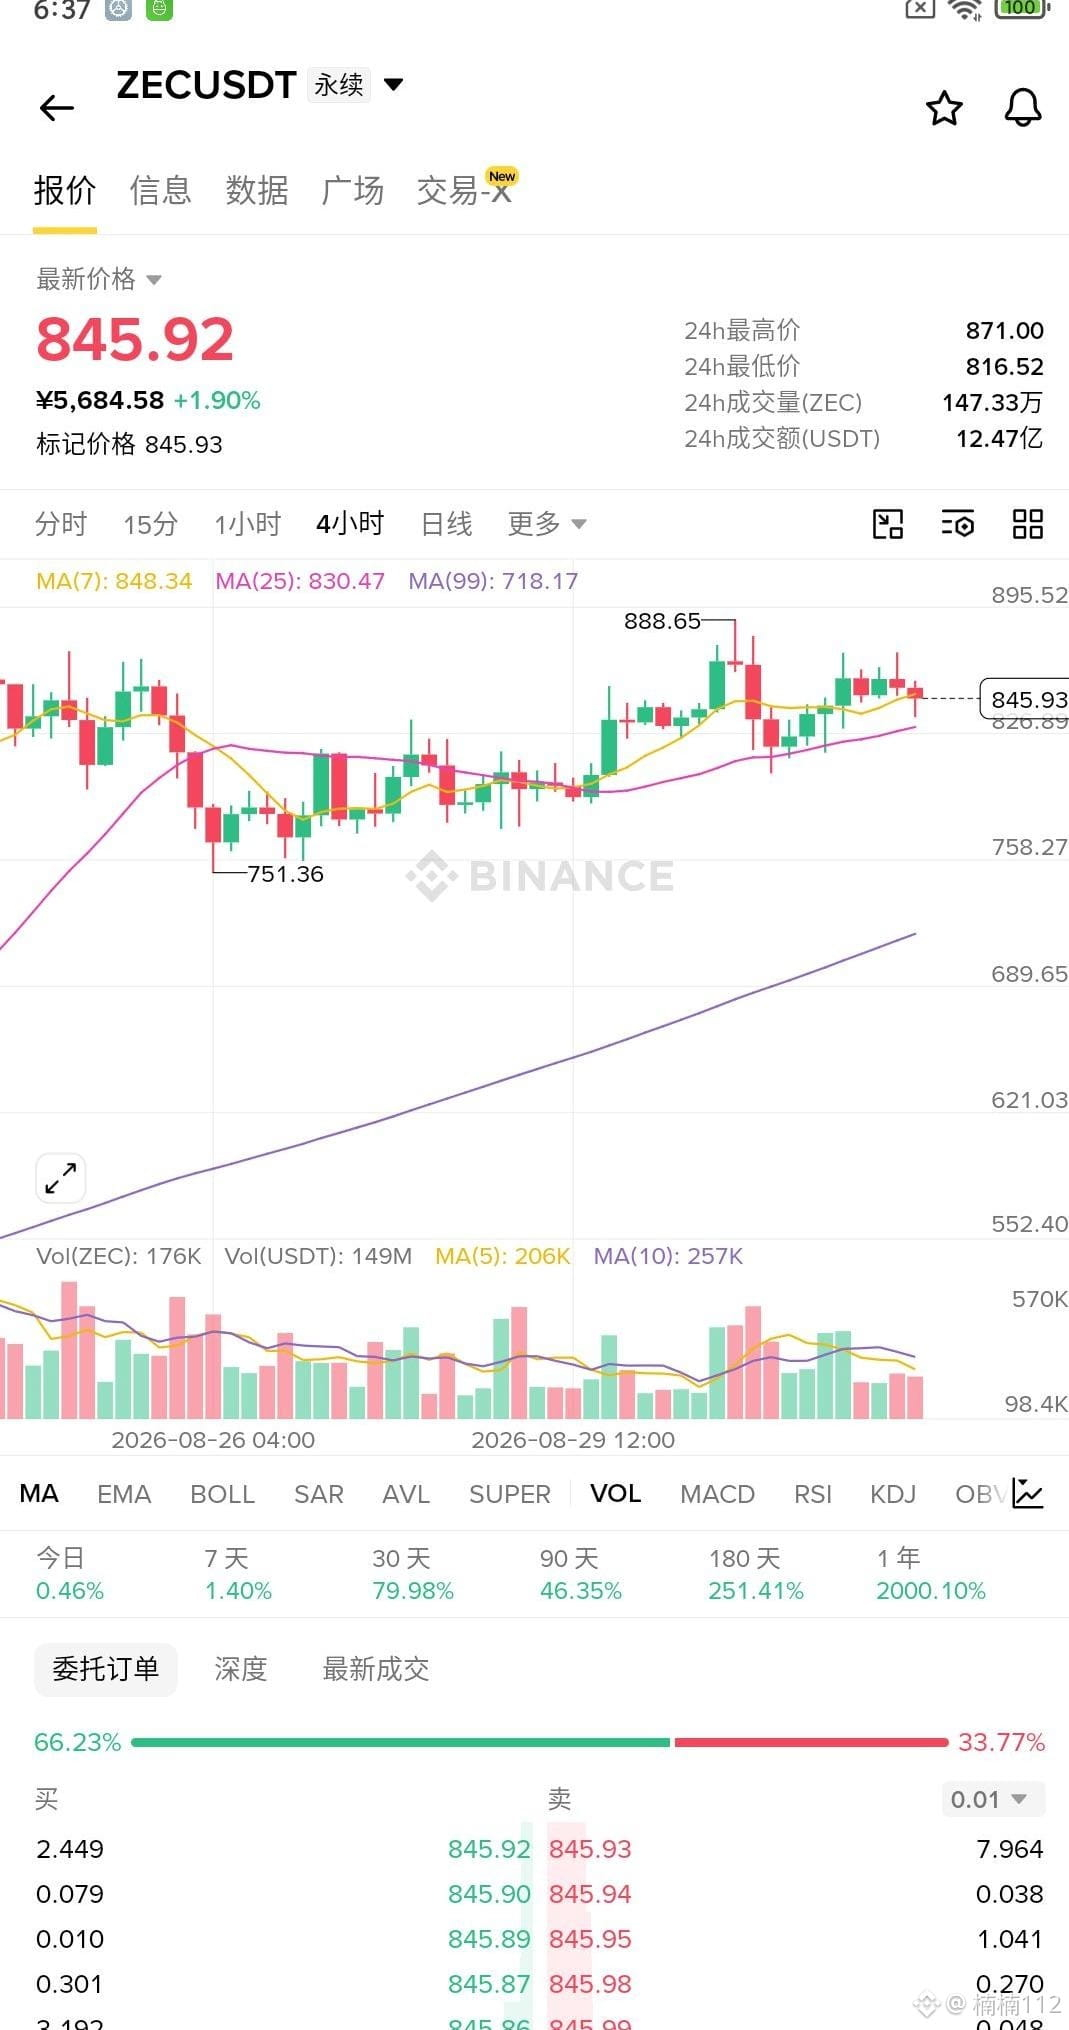Enable the MACD indicator
Image resolution: width=1069 pixels, height=2030 pixels.
click(x=717, y=1494)
